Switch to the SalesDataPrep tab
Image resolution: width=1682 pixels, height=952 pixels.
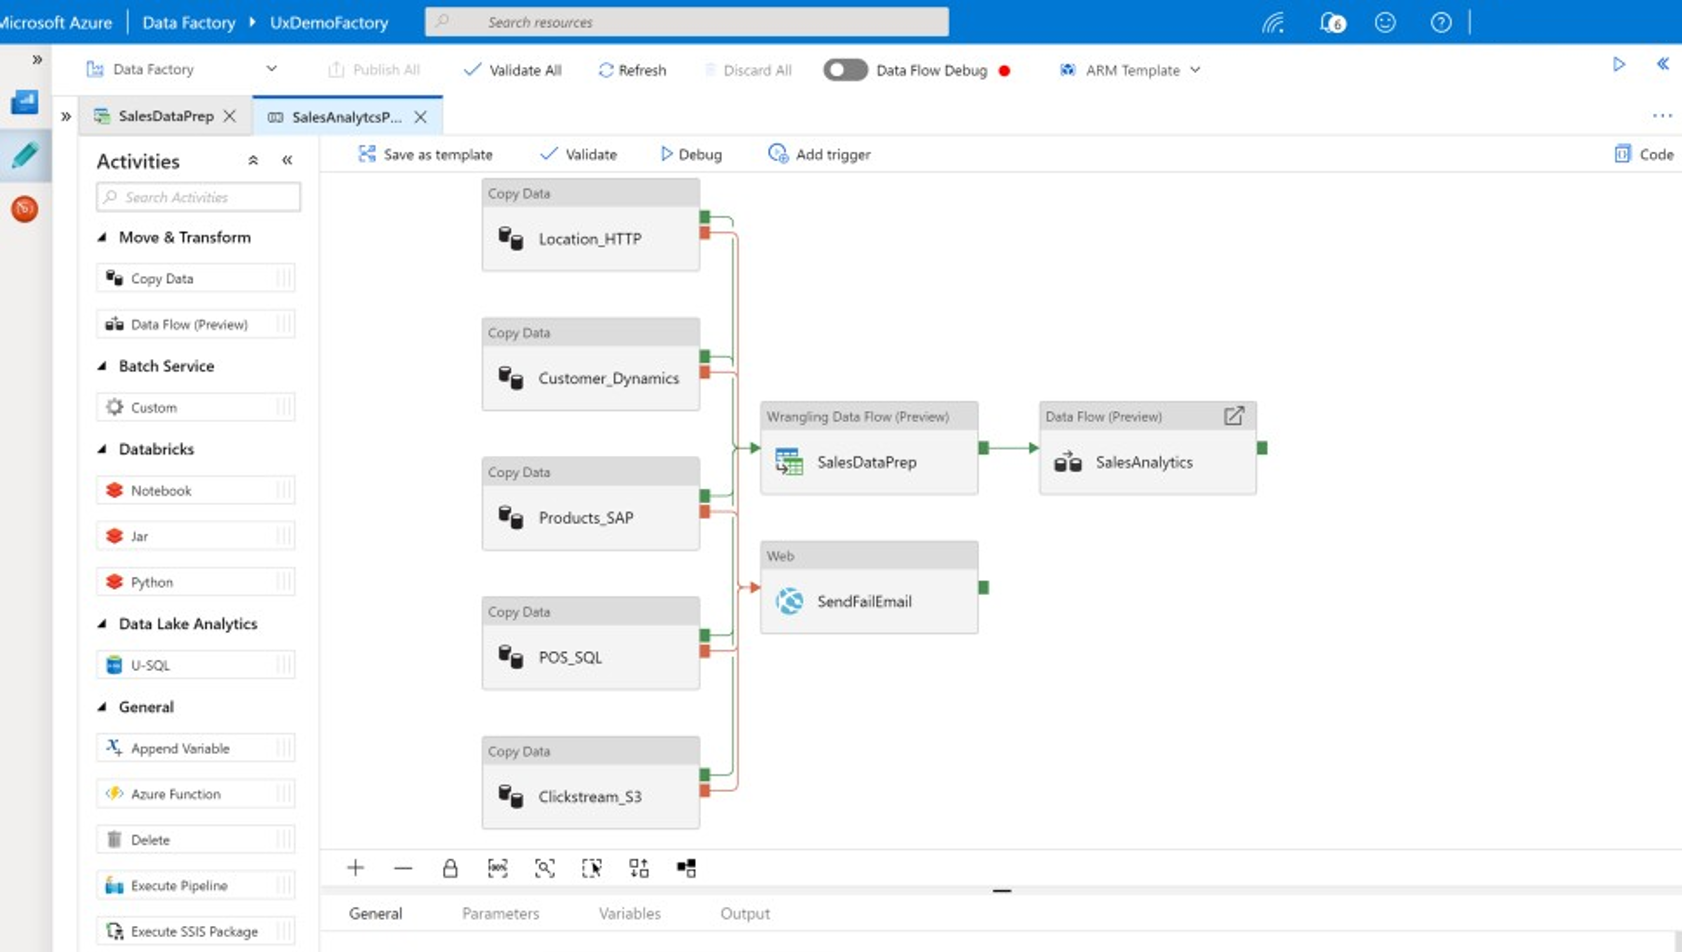click(163, 116)
